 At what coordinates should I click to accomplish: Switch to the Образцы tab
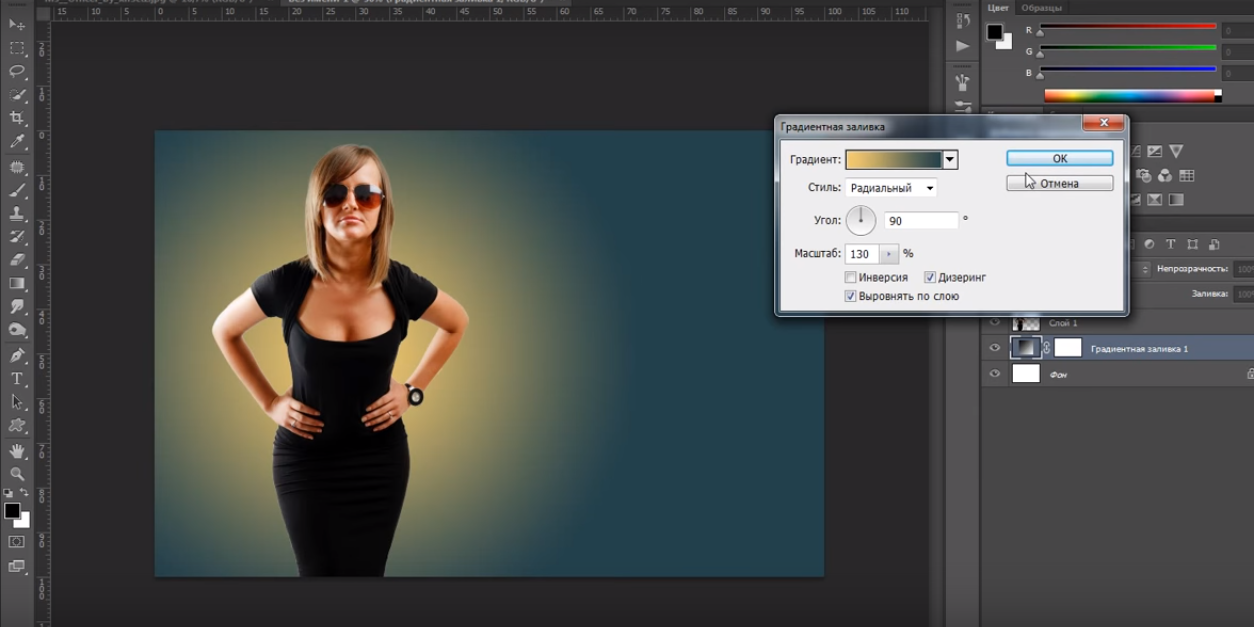coord(1041,8)
